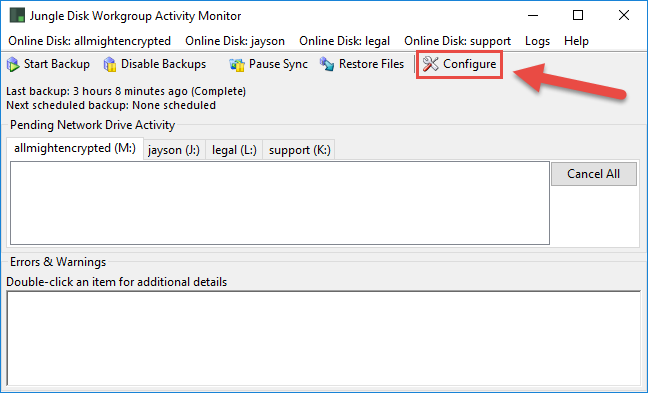Maximize the Activity Monitor window
The image size is (648, 393).
pyautogui.click(x=578, y=15)
